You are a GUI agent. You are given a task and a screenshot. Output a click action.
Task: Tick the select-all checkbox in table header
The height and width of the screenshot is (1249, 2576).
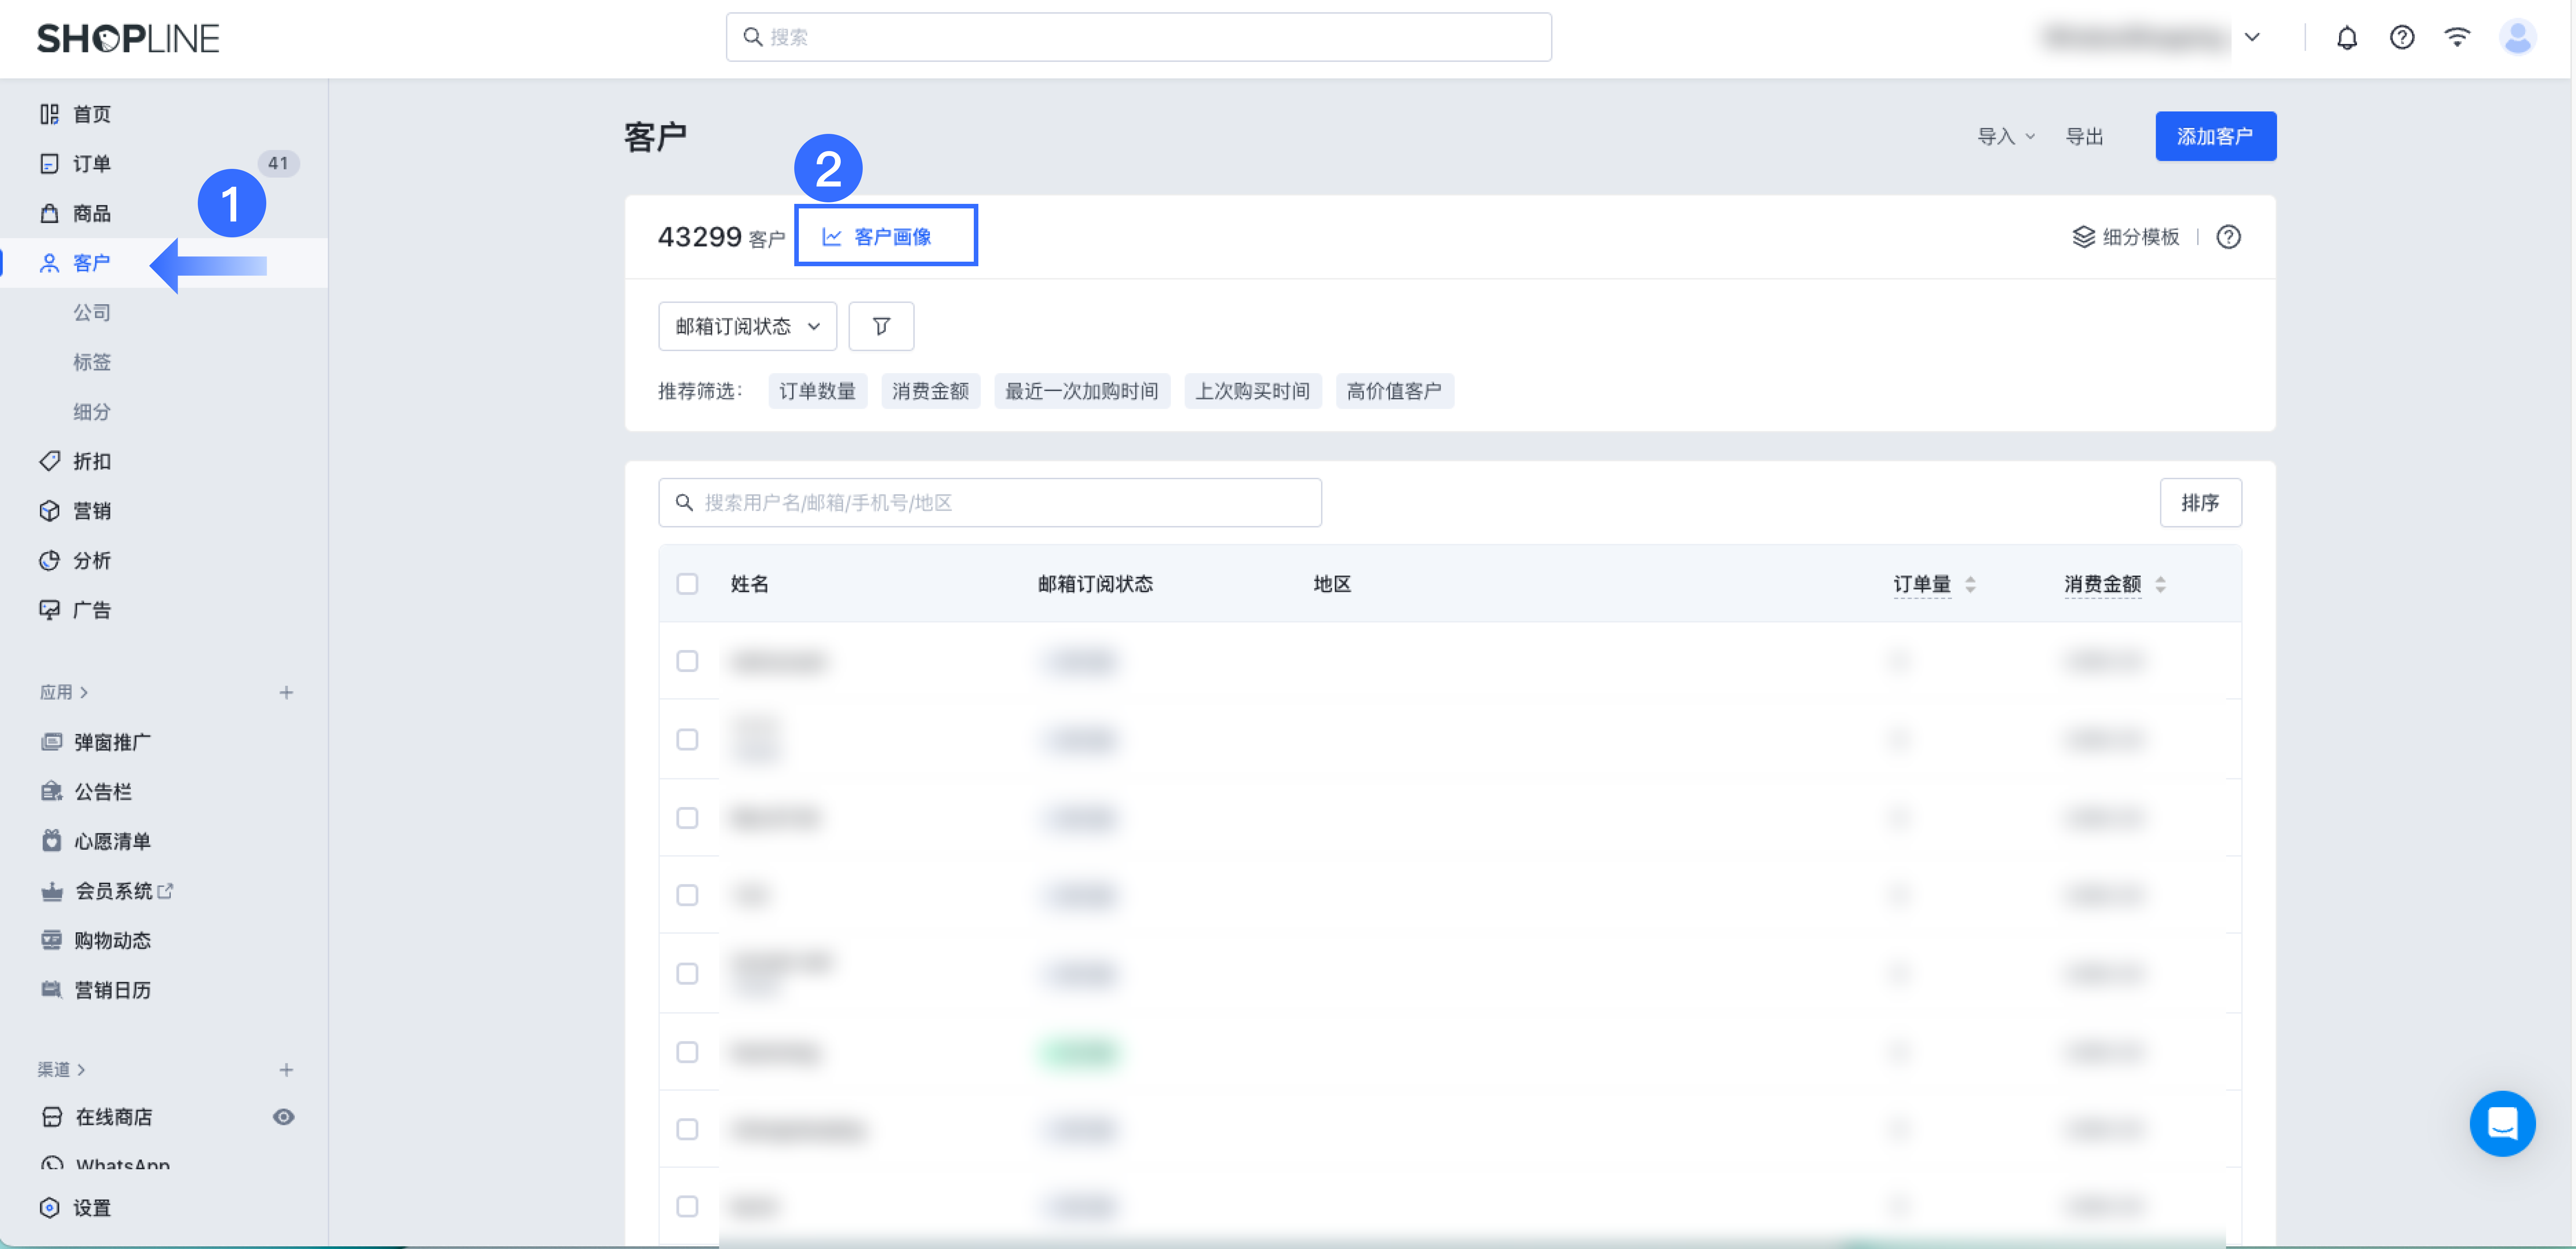[x=687, y=584]
